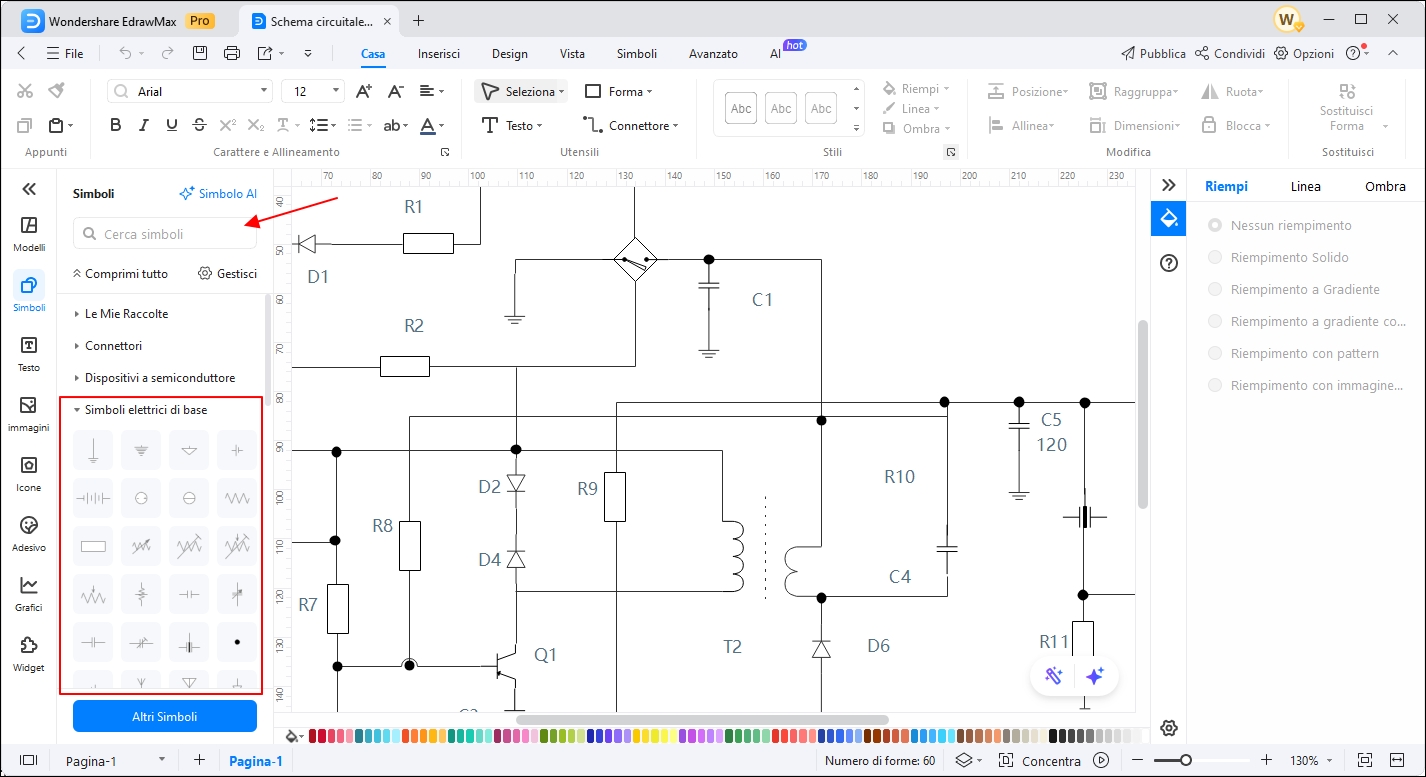Click the Simbolo AI link
Screen dimensions: 1426x777
click(218, 193)
